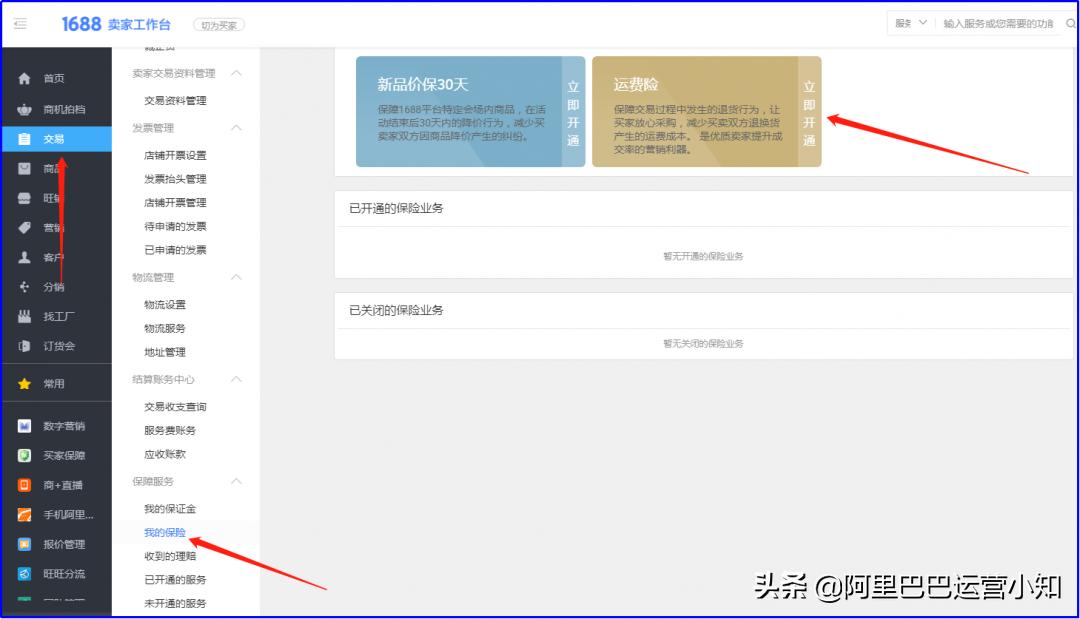Collapse the 物流管理 section
The width and height of the screenshot is (1080, 619).
237,277
